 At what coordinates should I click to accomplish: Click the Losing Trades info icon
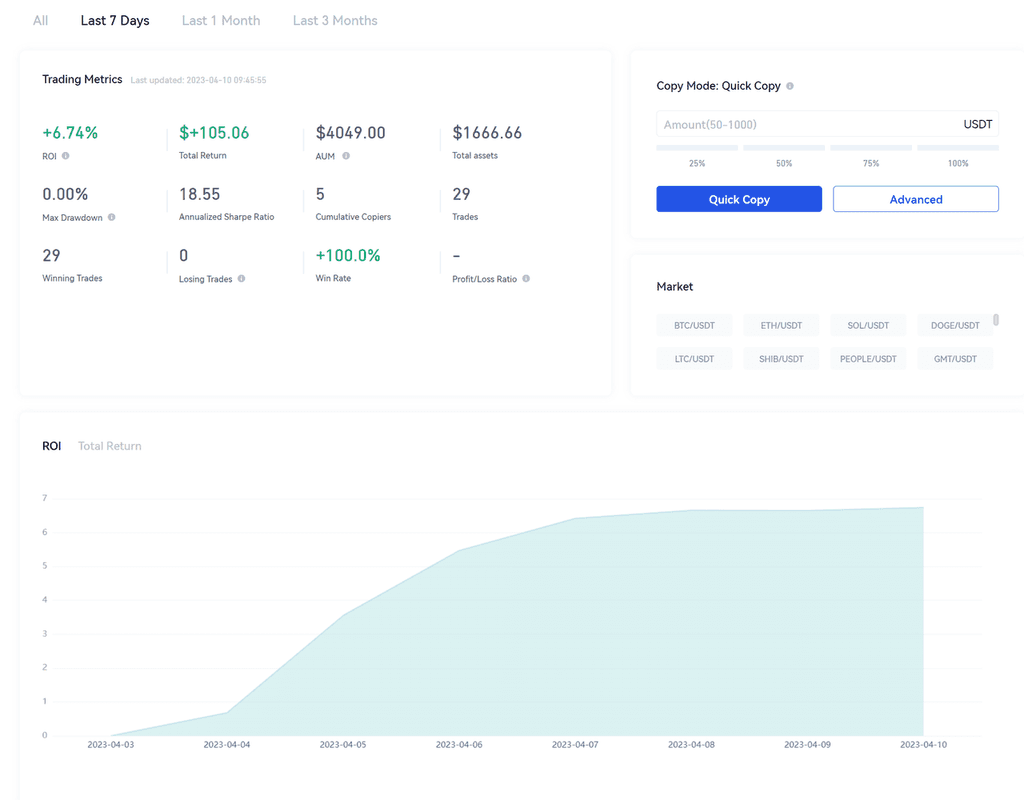[242, 279]
